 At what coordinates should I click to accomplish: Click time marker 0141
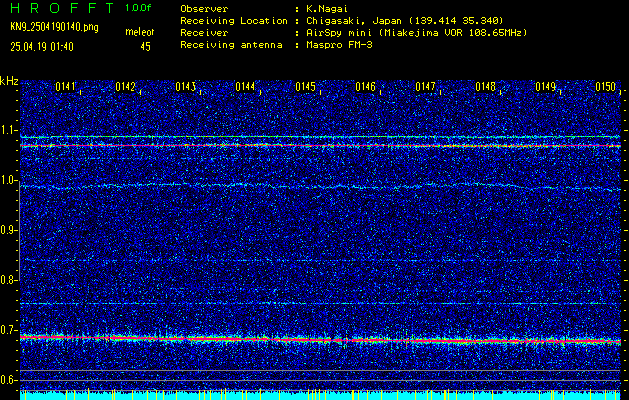(65, 86)
